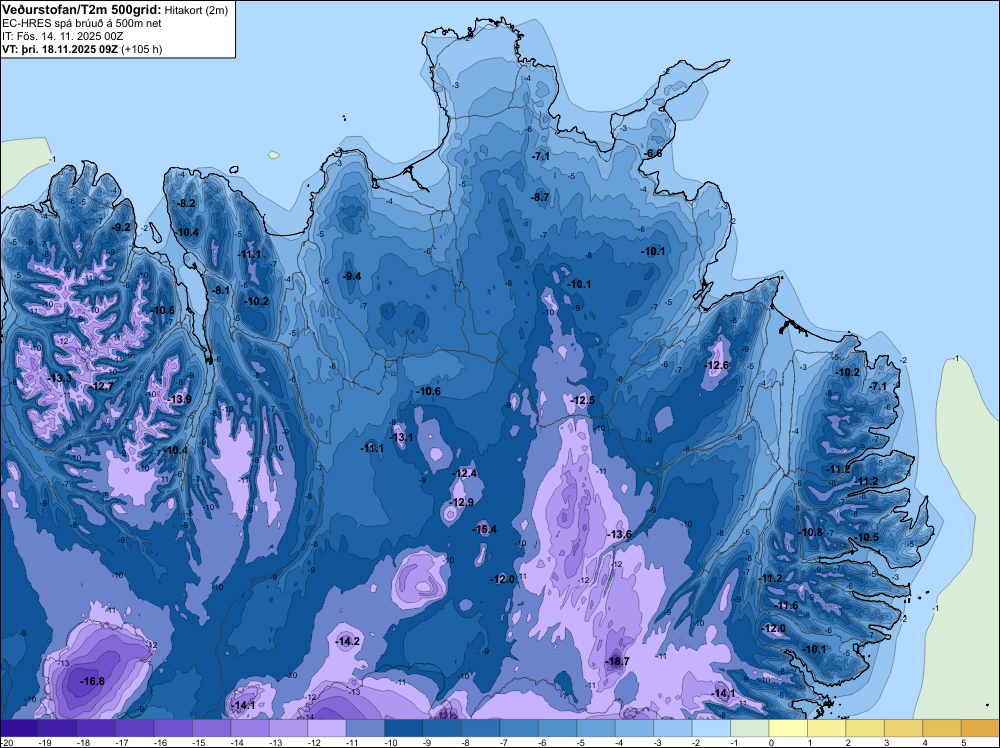This screenshot has height=748, width=1000.
Task: Click the -13.9 temperature label
Action: (x=180, y=399)
